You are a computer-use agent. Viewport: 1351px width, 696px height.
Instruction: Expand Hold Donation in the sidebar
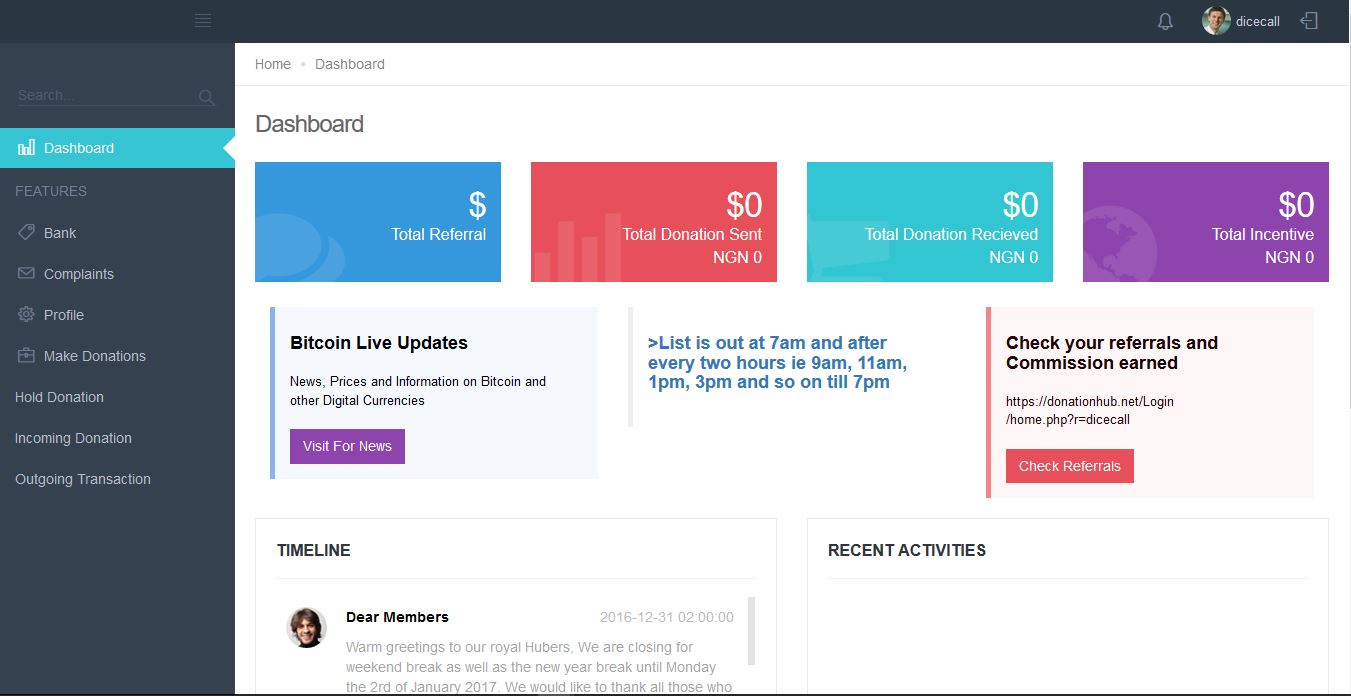coord(59,397)
